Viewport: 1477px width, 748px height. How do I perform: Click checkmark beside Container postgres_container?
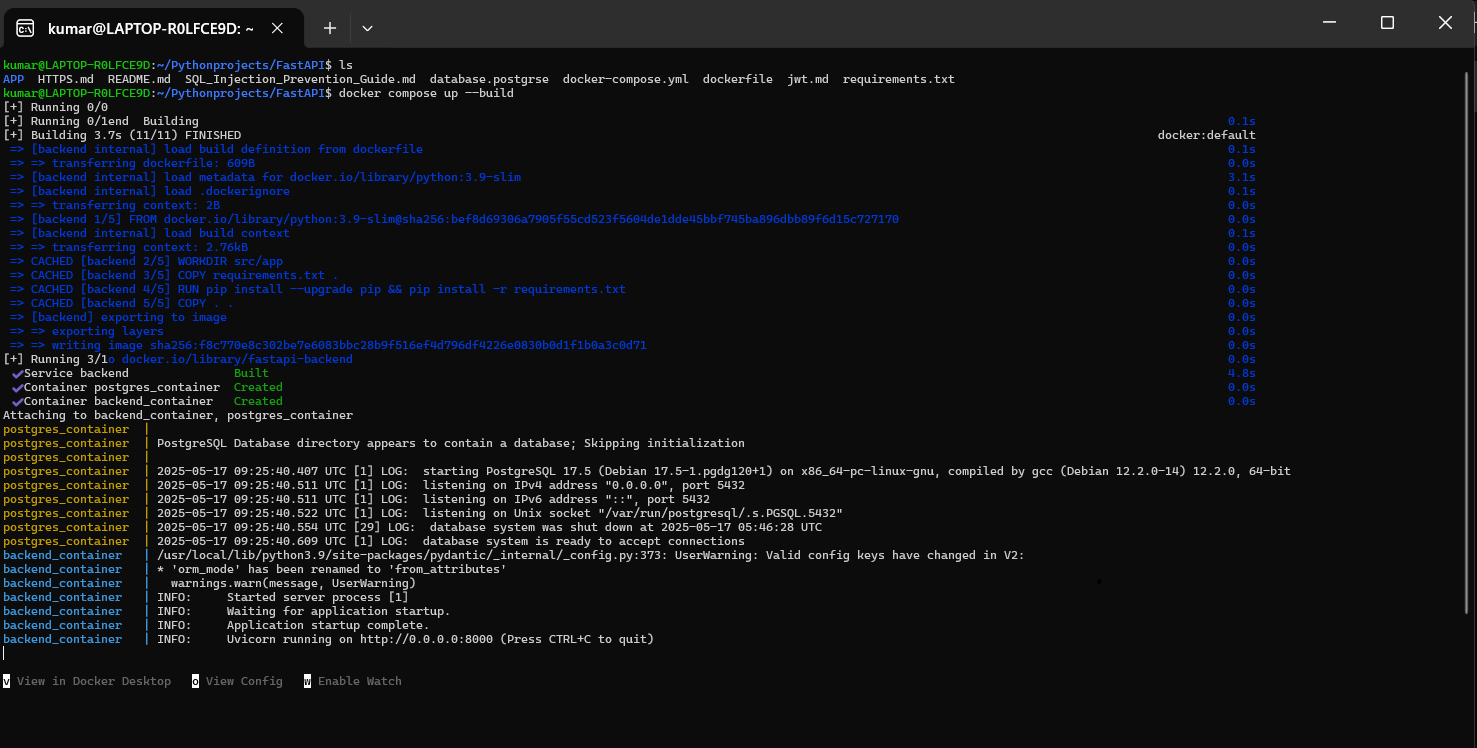pyautogui.click(x=17, y=387)
